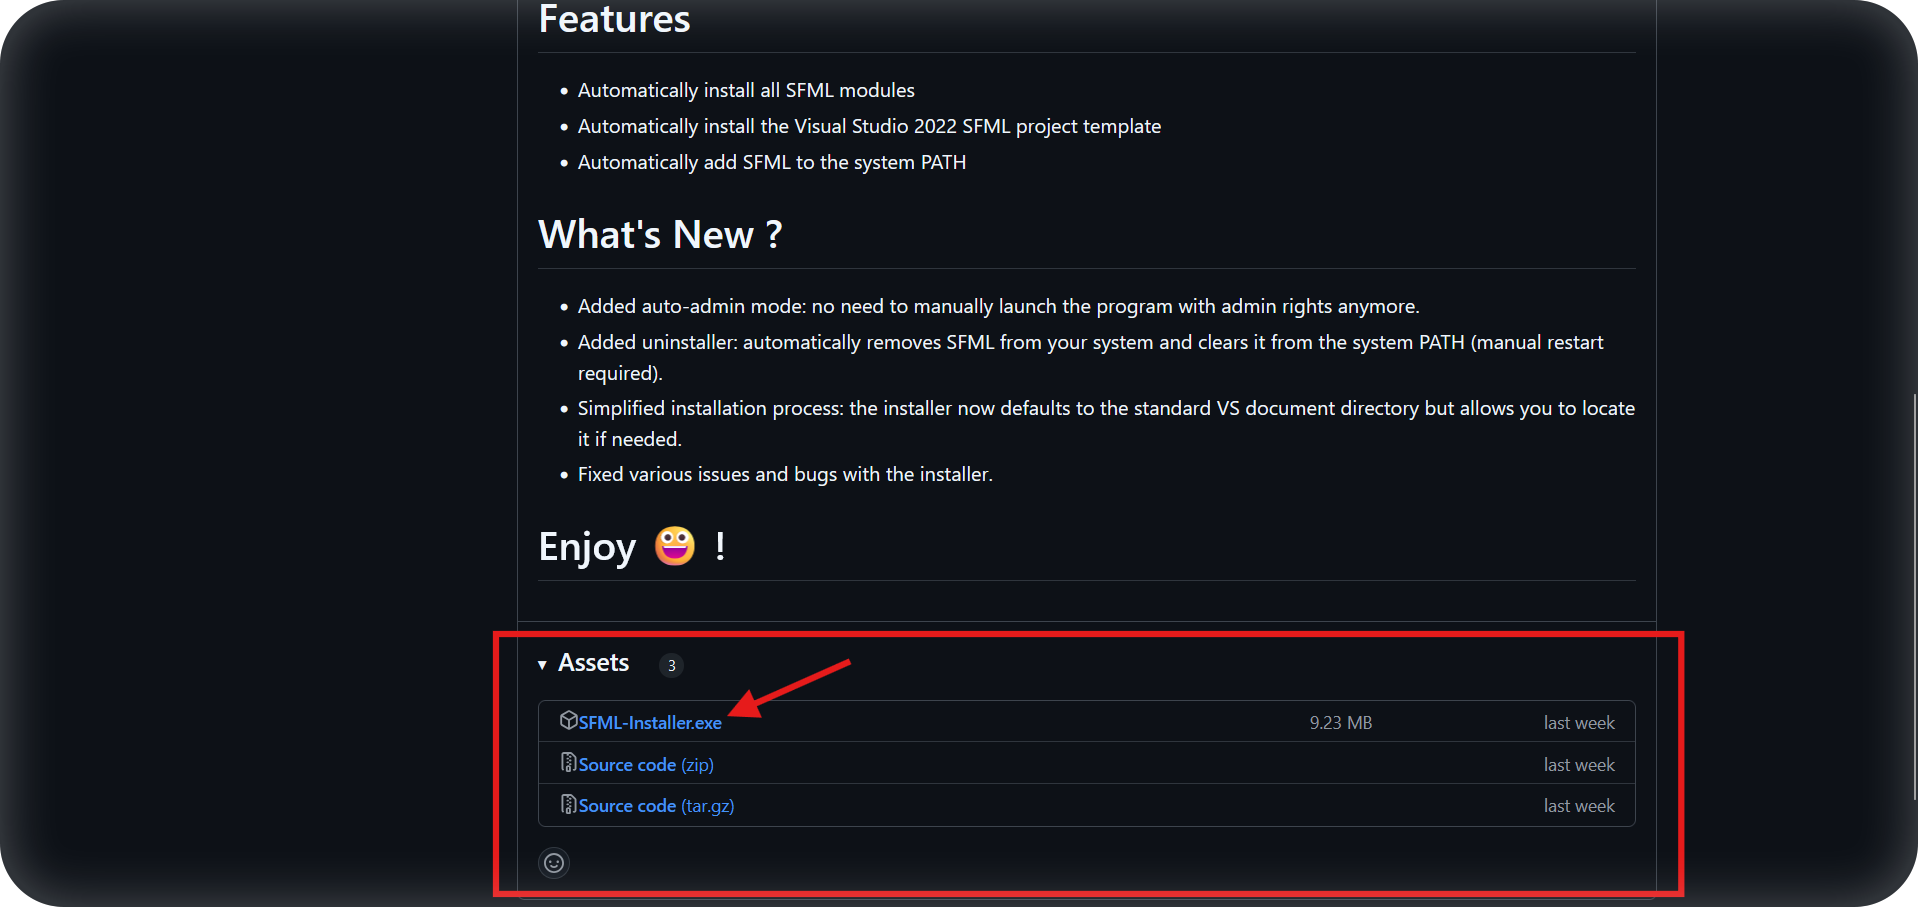Click the page vertical scrollbar
The width and height of the screenshot is (1918, 907).
tap(1914, 596)
